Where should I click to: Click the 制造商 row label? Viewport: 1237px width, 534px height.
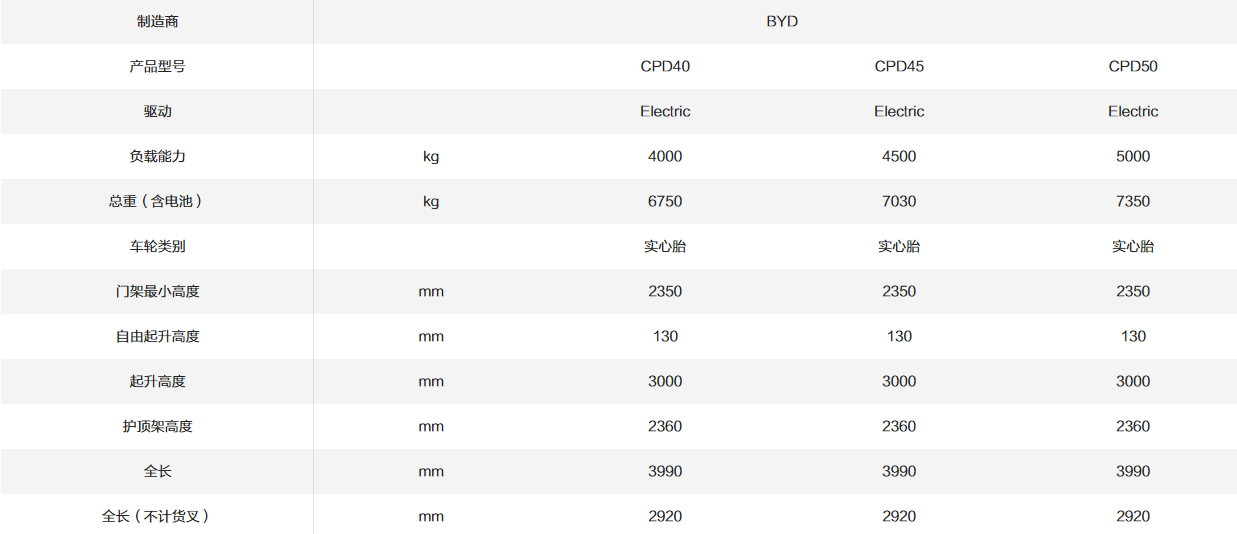point(157,21)
